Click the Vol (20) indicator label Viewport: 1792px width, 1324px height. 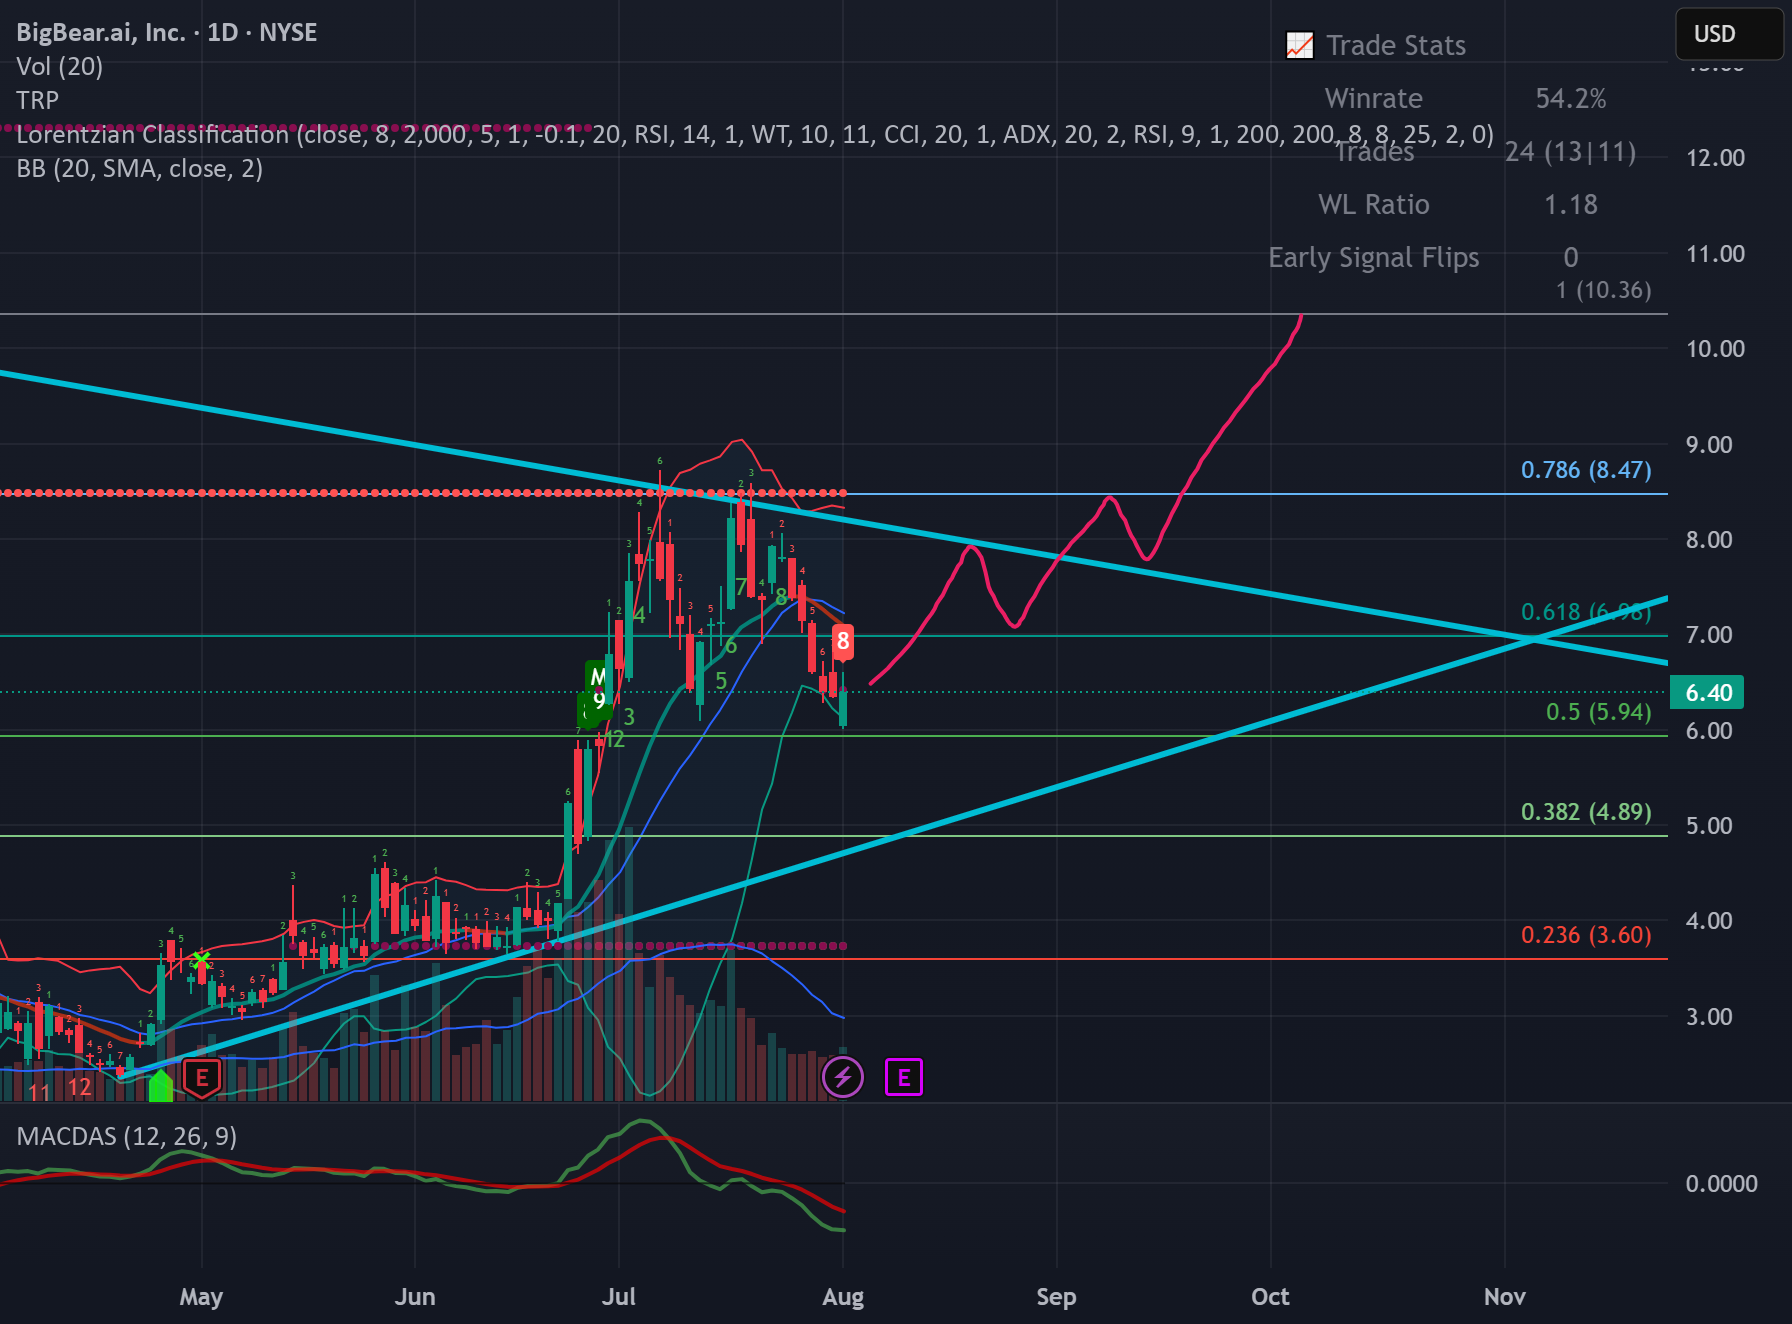[x=60, y=66]
